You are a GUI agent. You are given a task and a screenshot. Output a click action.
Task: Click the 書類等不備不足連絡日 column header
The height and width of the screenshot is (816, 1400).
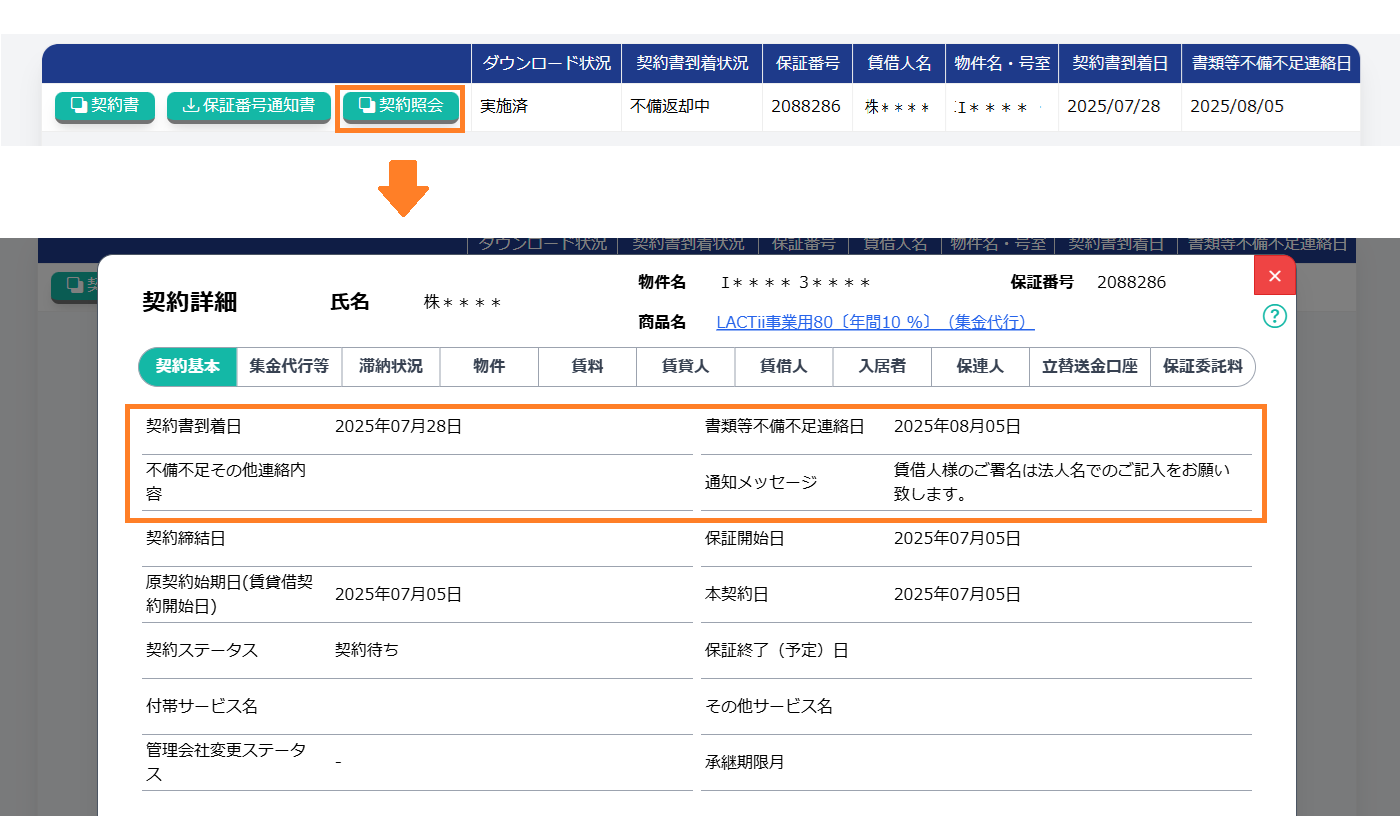[1270, 63]
